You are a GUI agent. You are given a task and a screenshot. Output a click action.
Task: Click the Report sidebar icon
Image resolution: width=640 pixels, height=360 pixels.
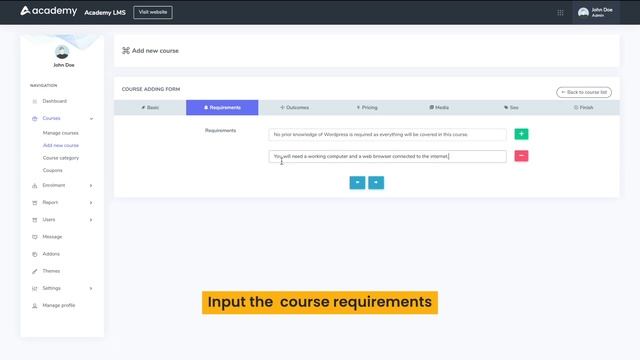click(35, 203)
